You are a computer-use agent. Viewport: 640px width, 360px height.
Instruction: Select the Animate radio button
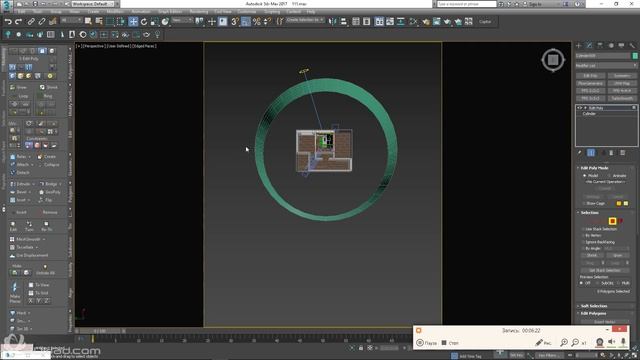tap(609, 176)
